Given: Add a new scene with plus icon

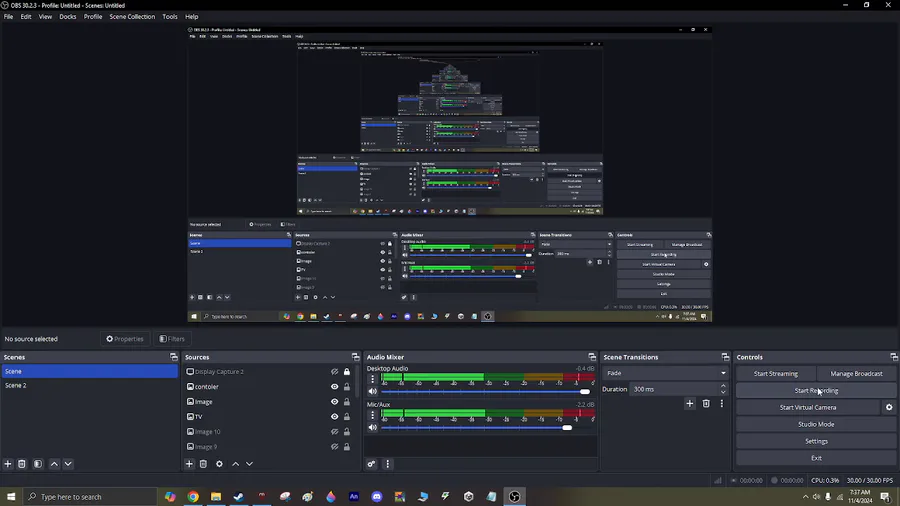Looking at the screenshot, I should click(x=8, y=464).
